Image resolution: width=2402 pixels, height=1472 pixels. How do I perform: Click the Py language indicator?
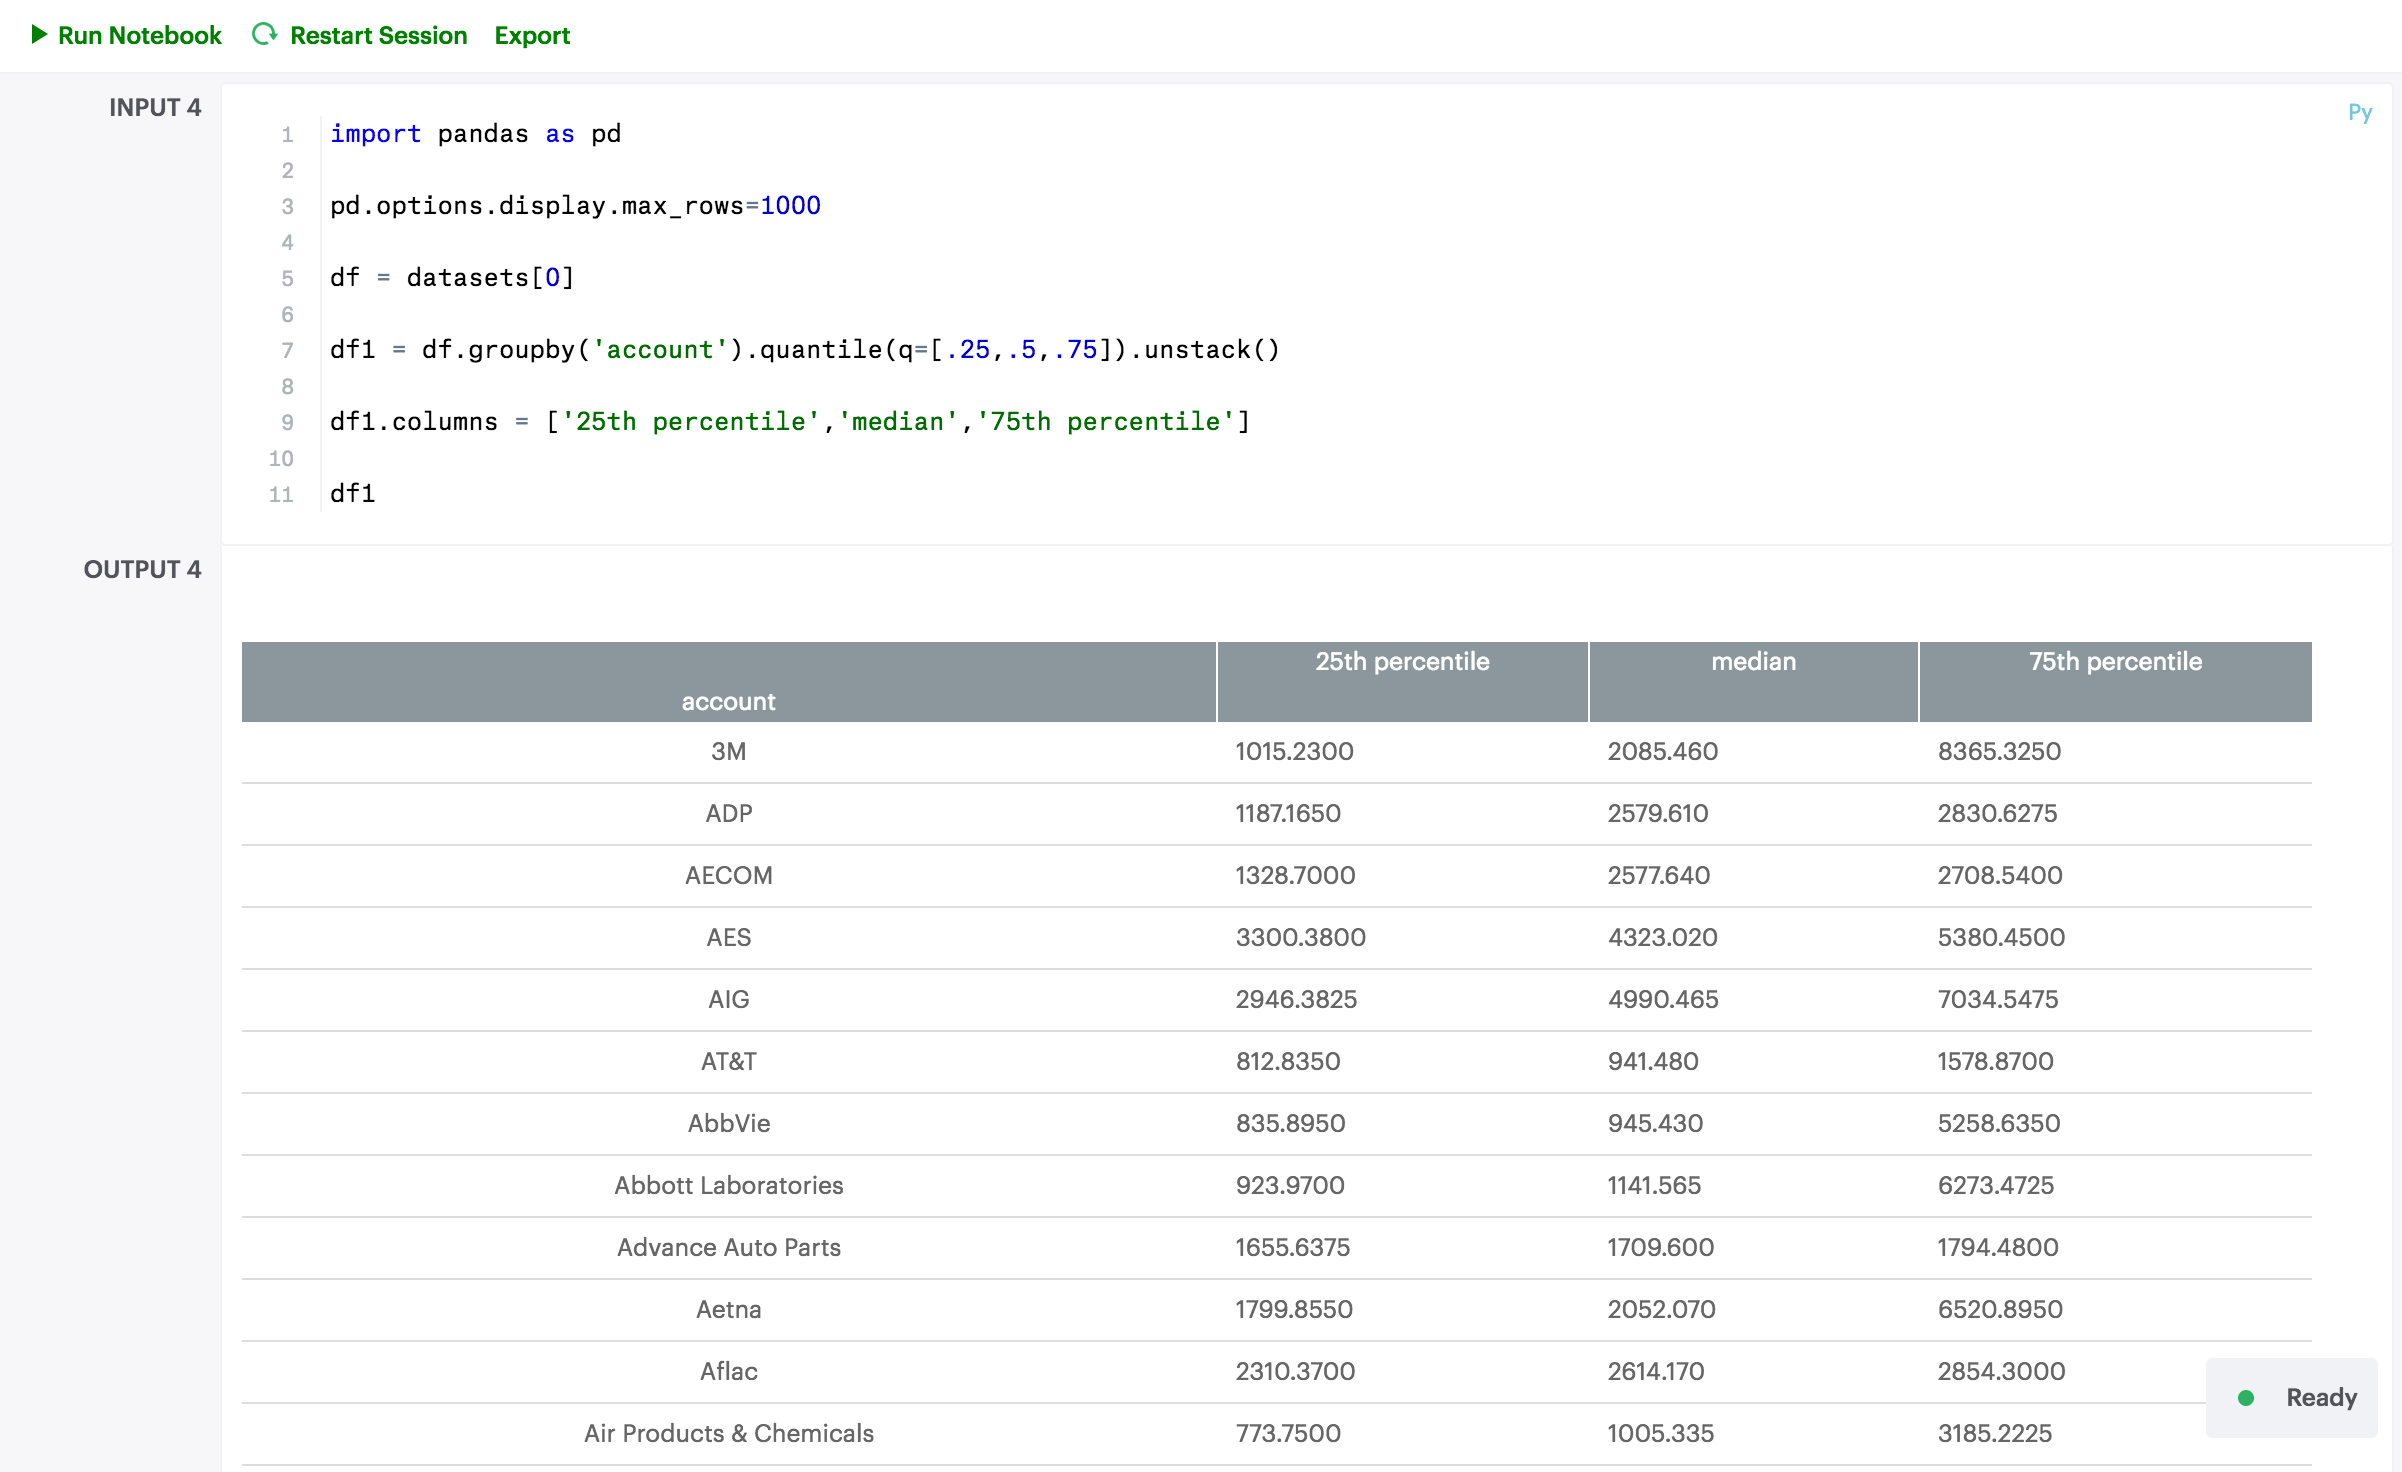point(2360,112)
